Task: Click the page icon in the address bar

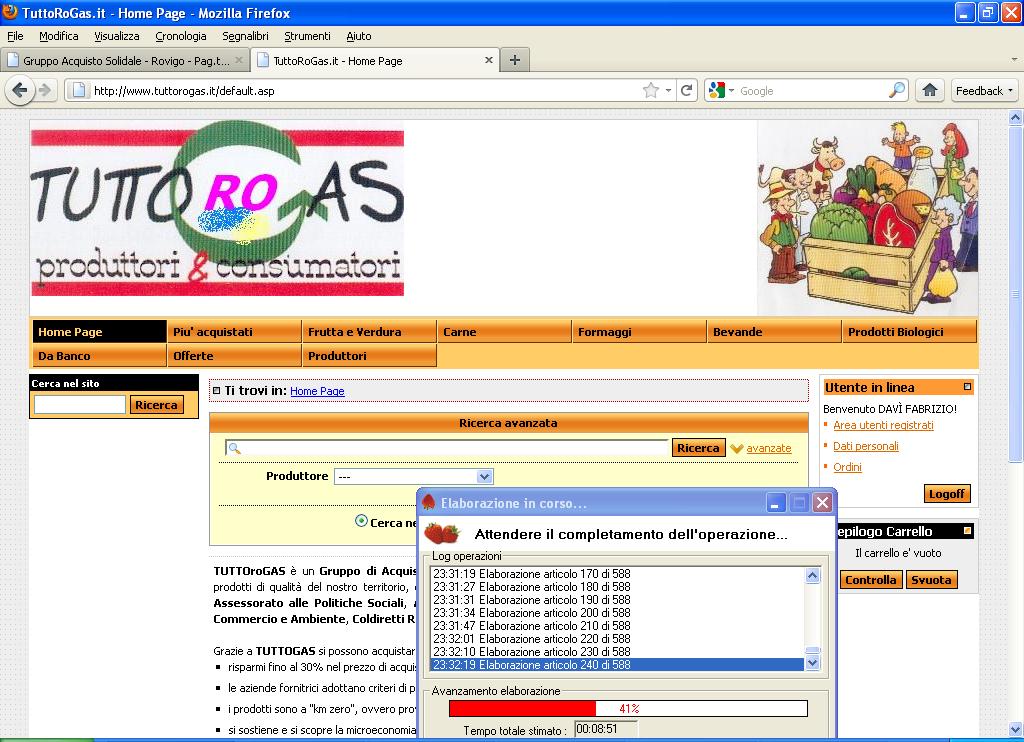Action: click(x=79, y=90)
